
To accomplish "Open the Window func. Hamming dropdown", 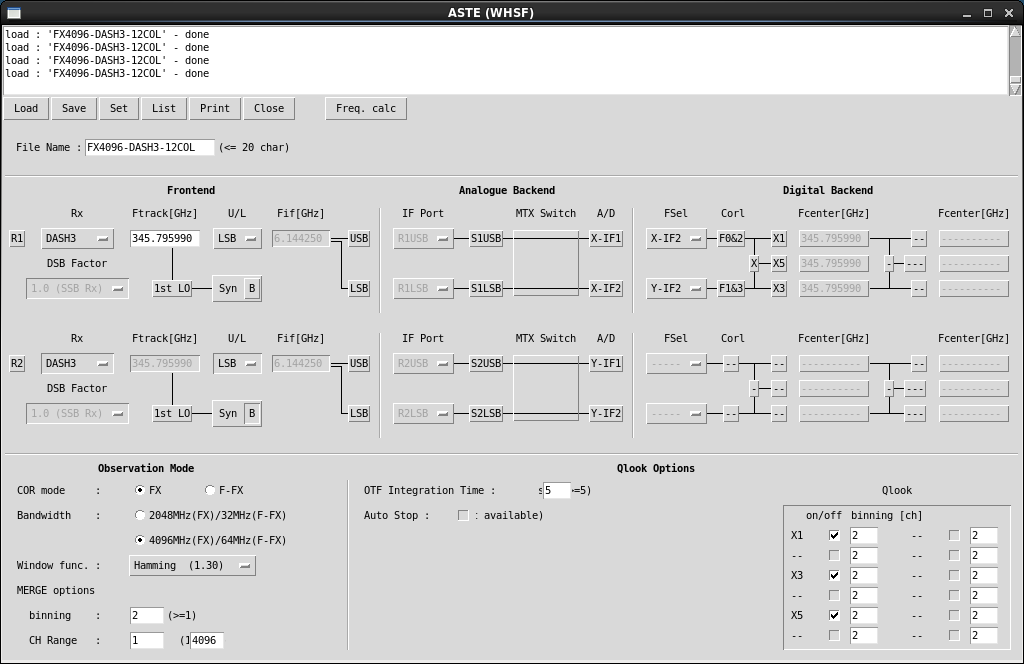I will [x=193, y=565].
